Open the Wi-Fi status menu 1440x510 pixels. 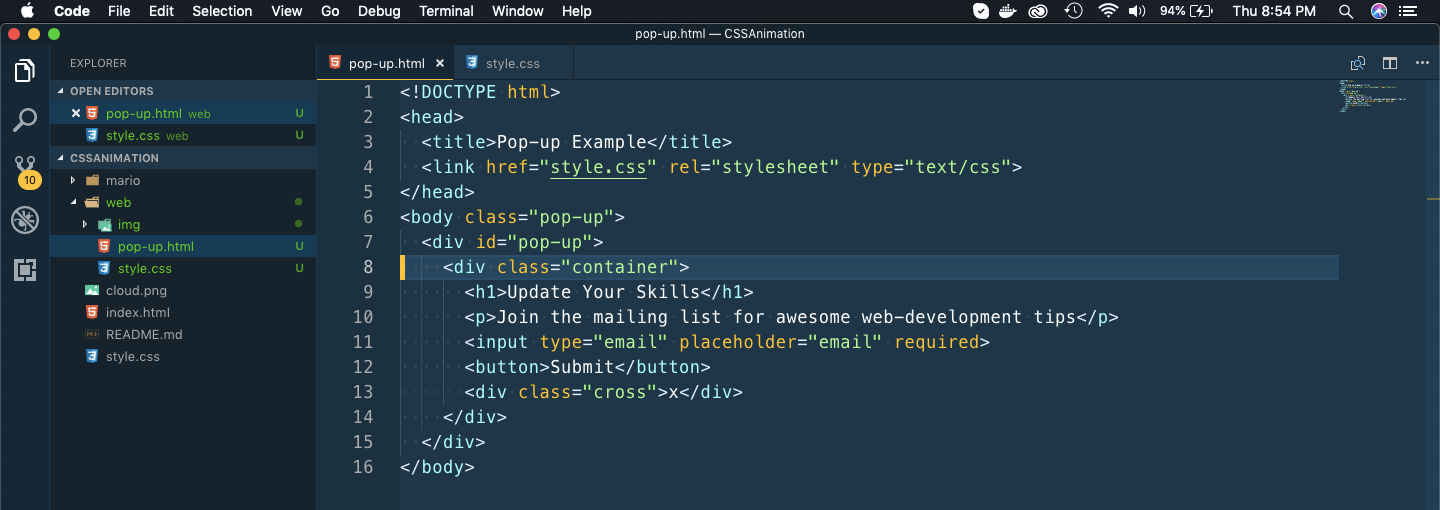1107,11
